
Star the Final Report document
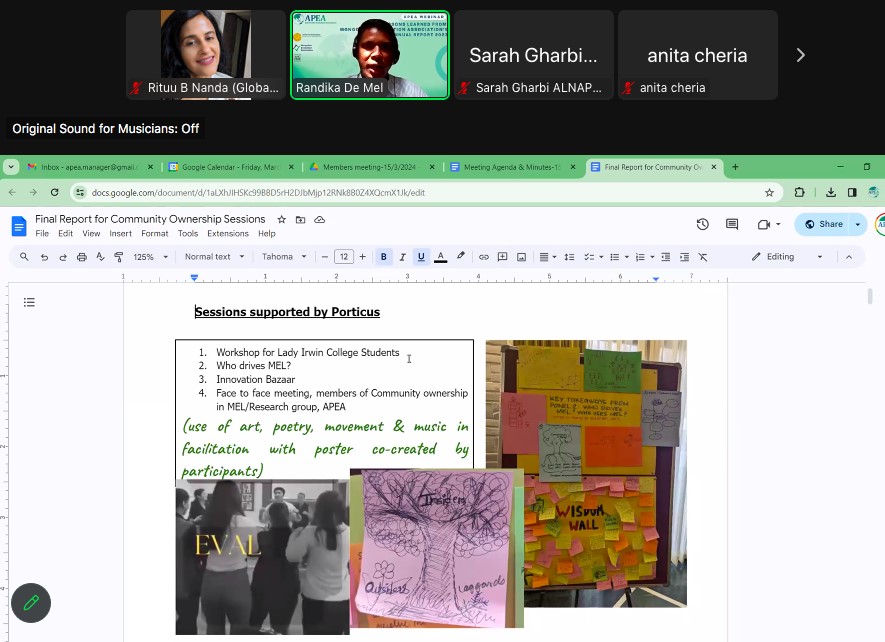[281, 219]
